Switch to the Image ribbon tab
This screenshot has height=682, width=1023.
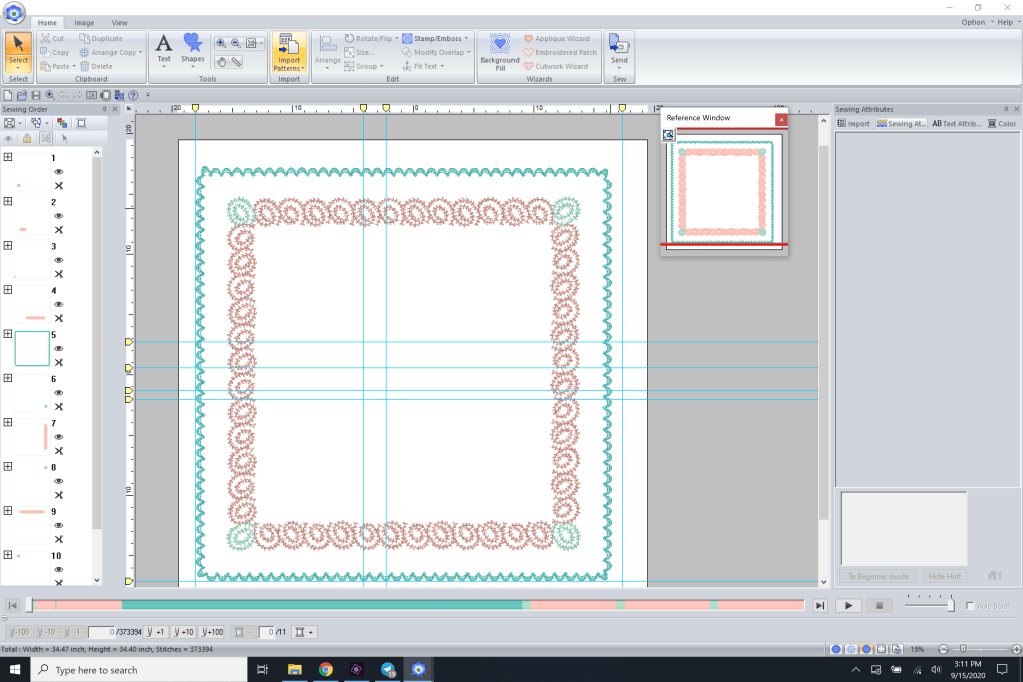[84, 22]
